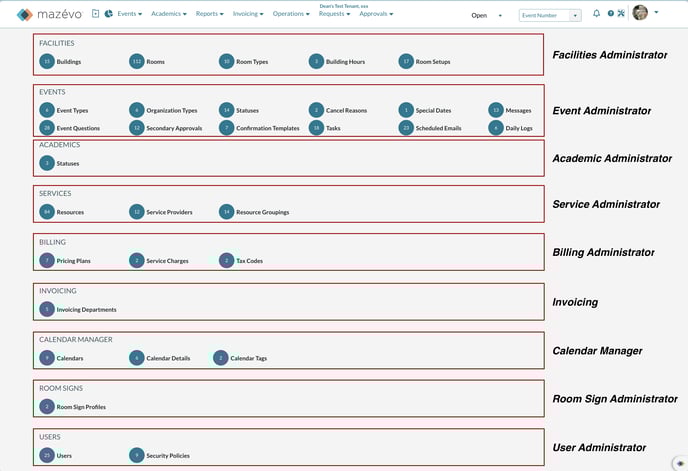Click the Calendar Tags count badge
The width and height of the screenshot is (688, 471).
(x=221, y=358)
